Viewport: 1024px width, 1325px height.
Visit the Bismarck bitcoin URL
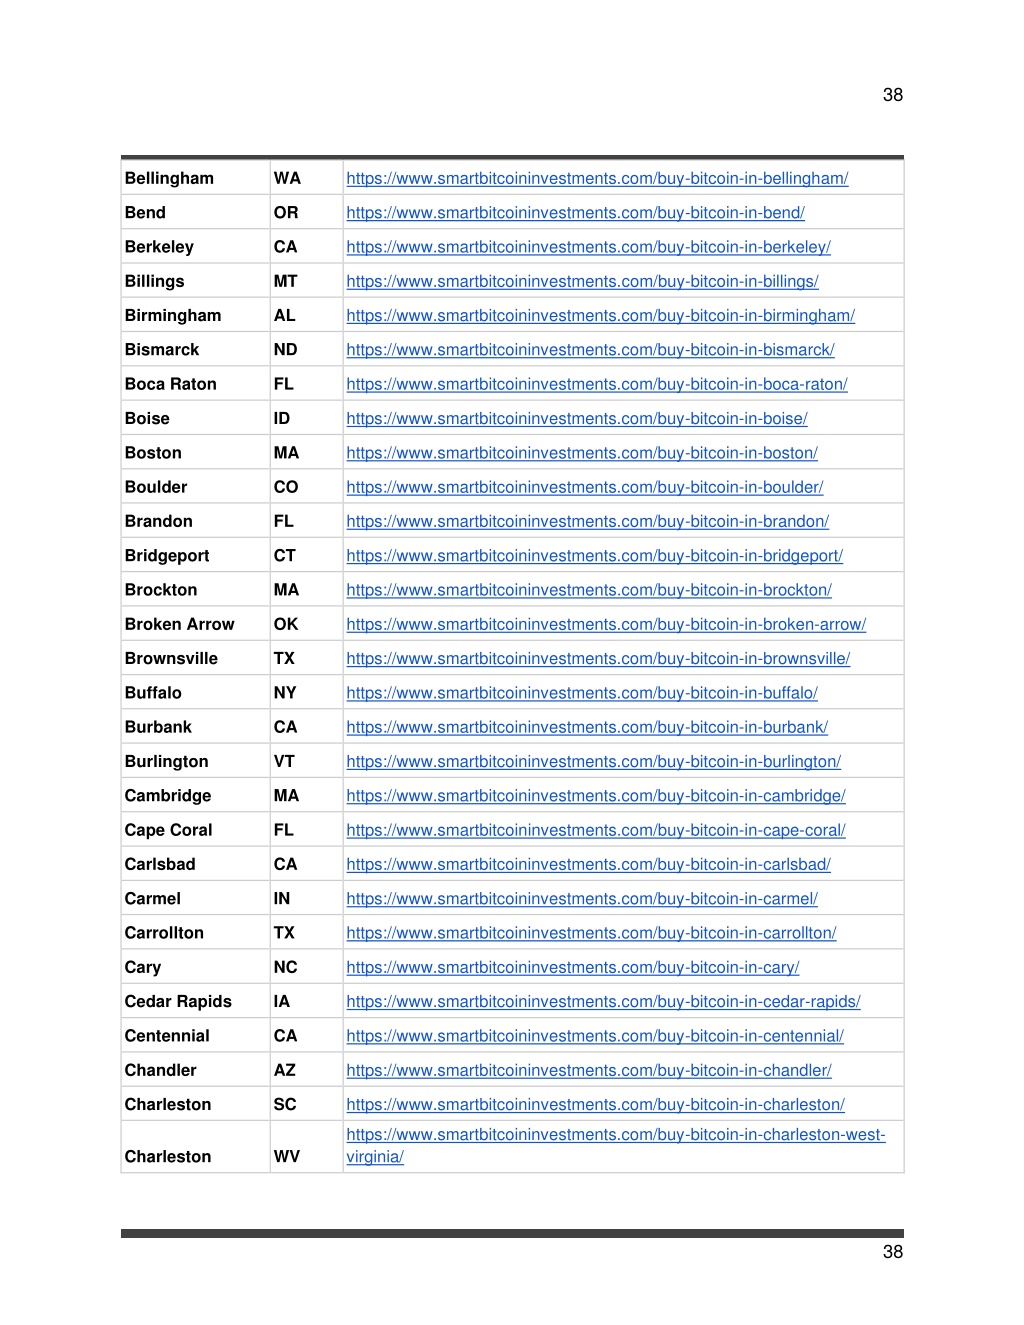click(590, 350)
